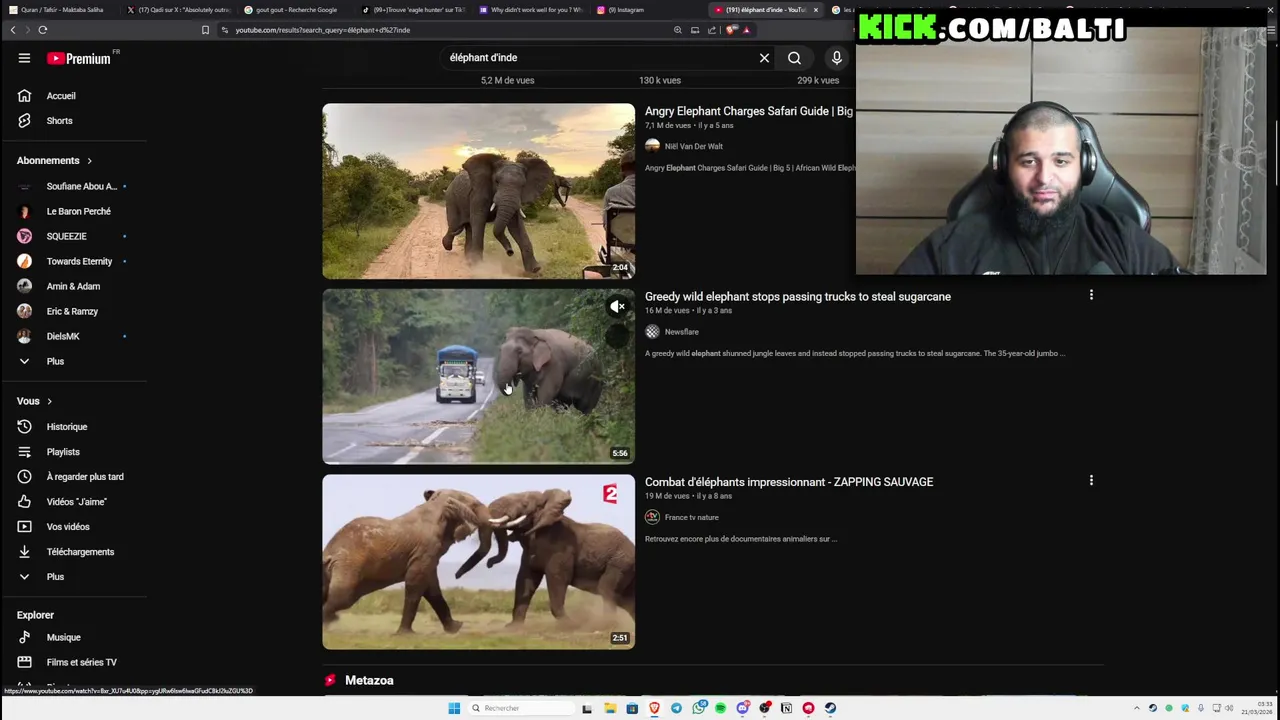Open À regarder plus tard in the sidebar
This screenshot has width=1280, height=720.
(x=84, y=477)
